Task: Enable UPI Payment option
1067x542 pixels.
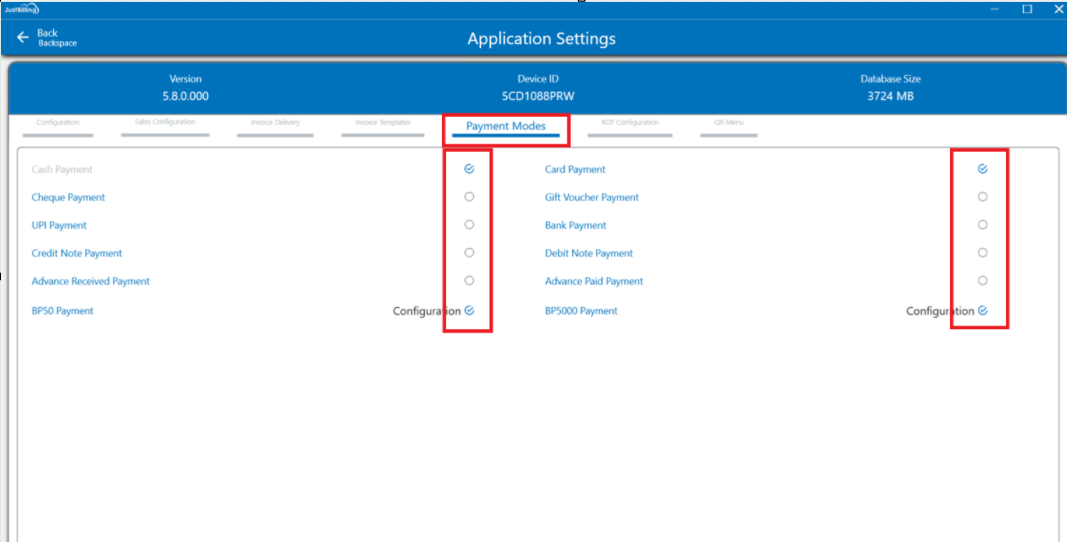Action: pos(469,225)
